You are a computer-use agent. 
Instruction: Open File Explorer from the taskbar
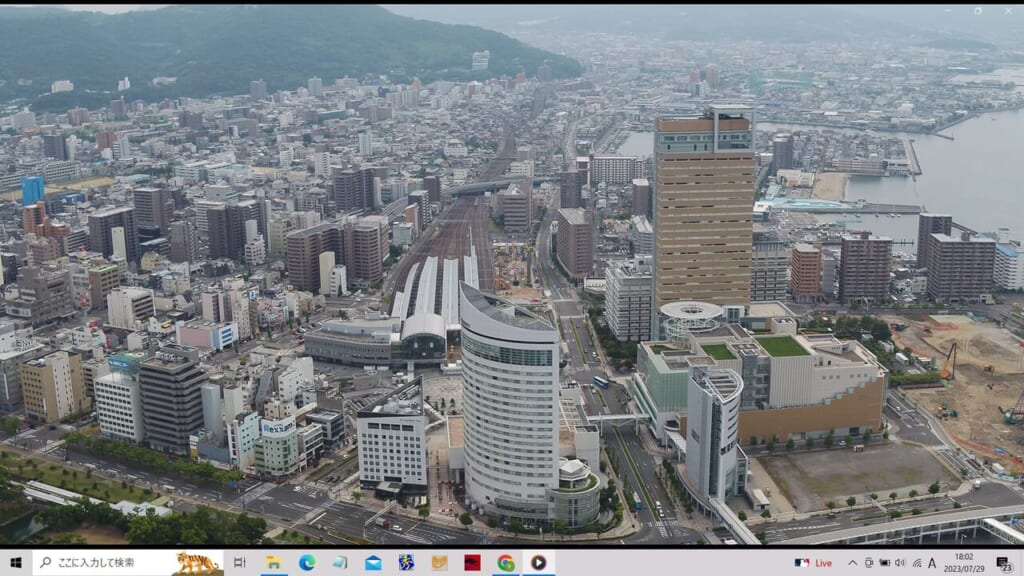tap(272, 562)
